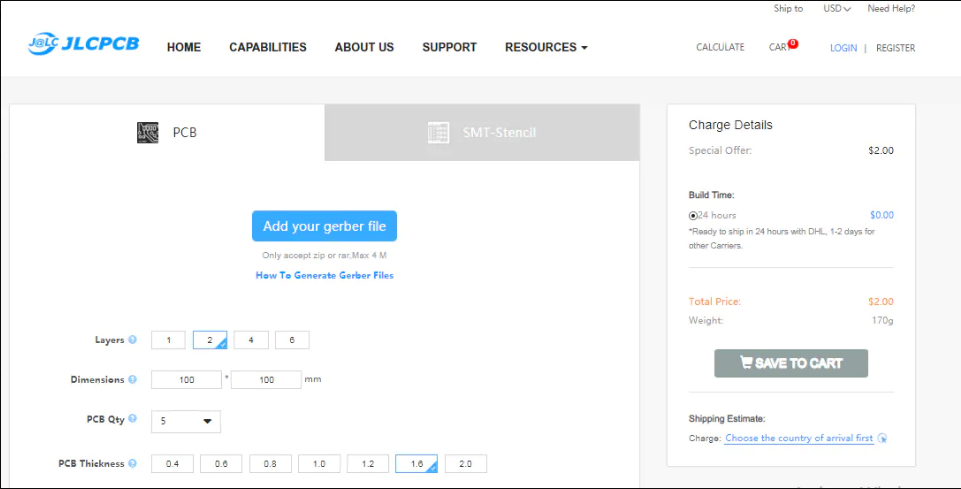Switch to the PCB tab
Screen dimensions: 961x489
167,132
